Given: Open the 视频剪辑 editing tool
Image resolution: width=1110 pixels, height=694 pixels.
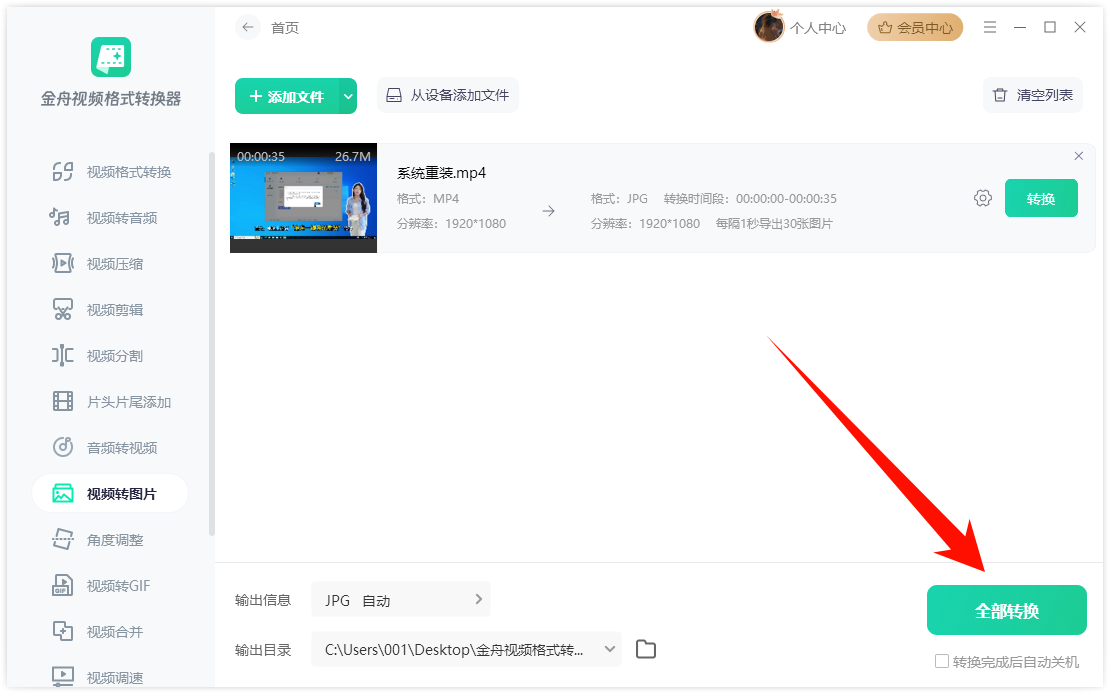Looking at the screenshot, I should (x=110, y=309).
